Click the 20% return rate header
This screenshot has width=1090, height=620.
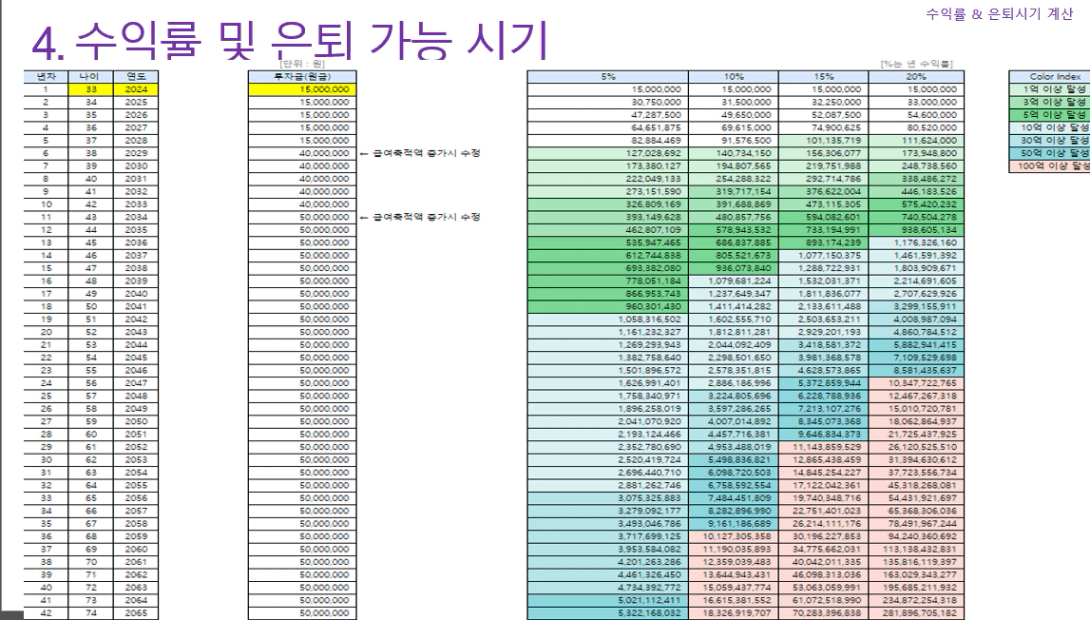916,76
